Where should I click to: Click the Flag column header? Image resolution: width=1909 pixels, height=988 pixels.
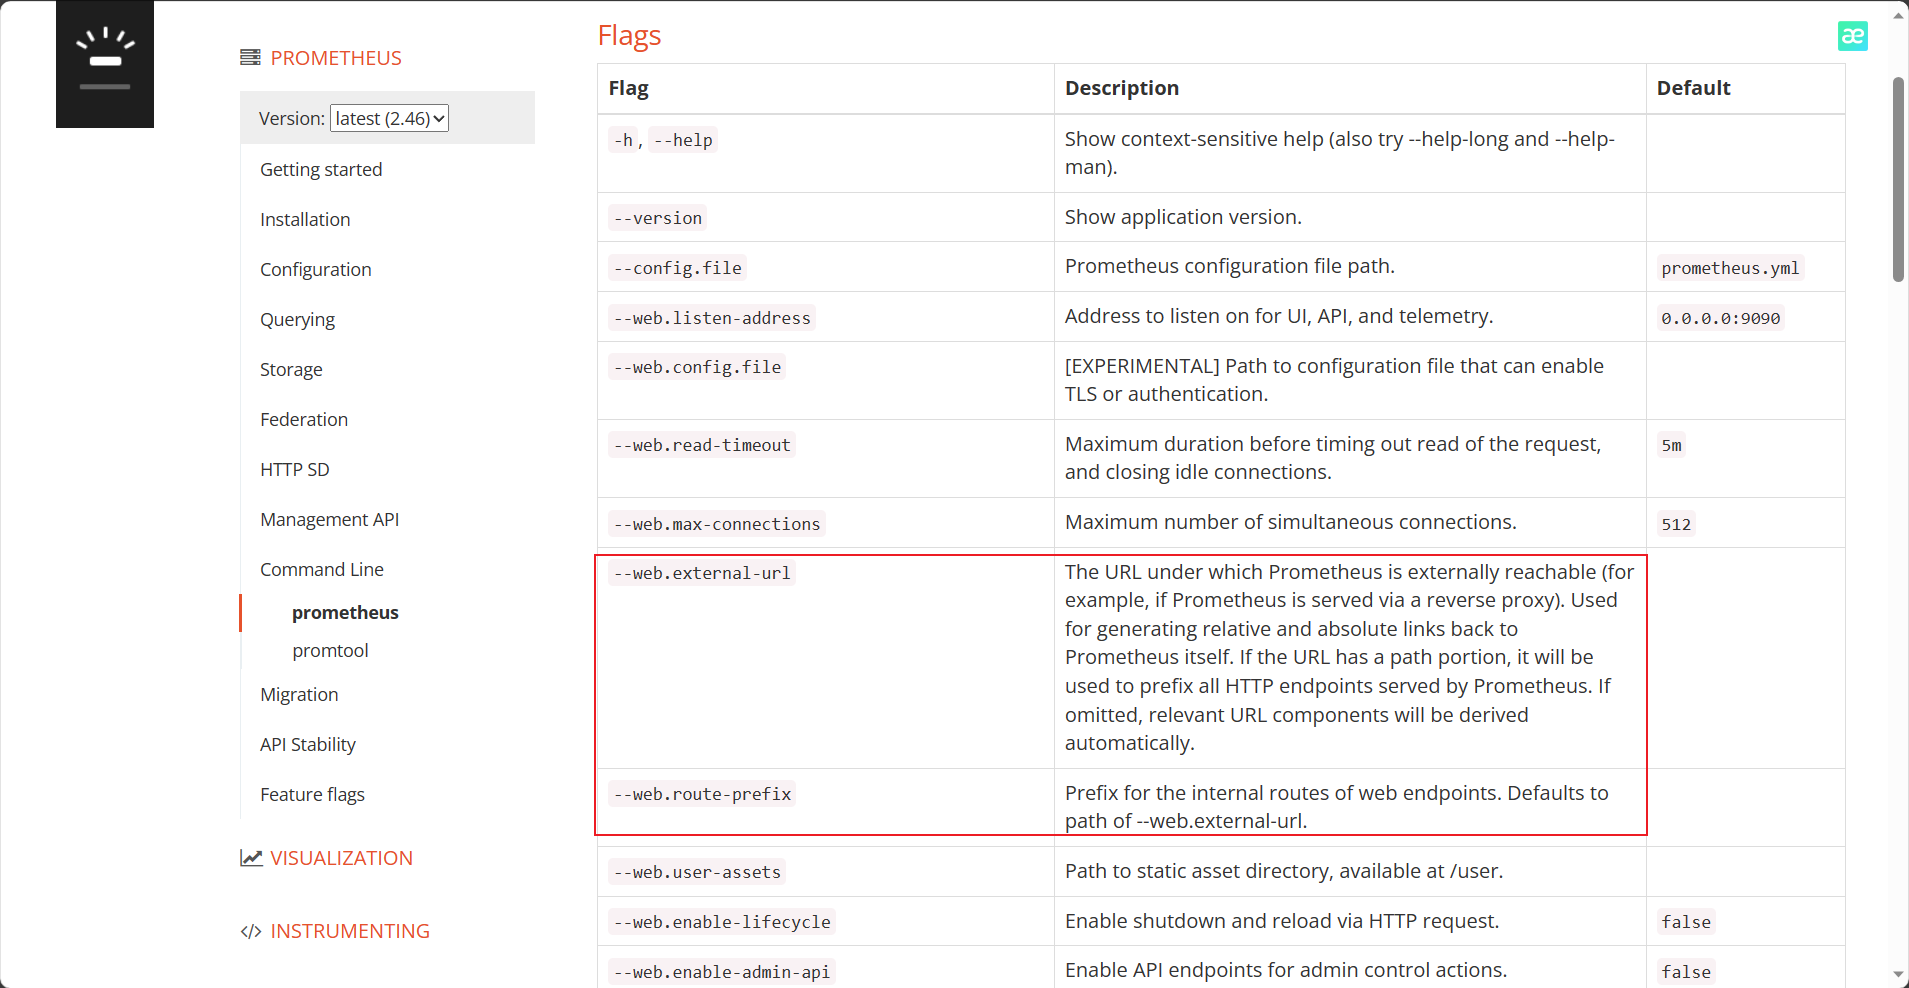pyautogui.click(x=628, y=88)
